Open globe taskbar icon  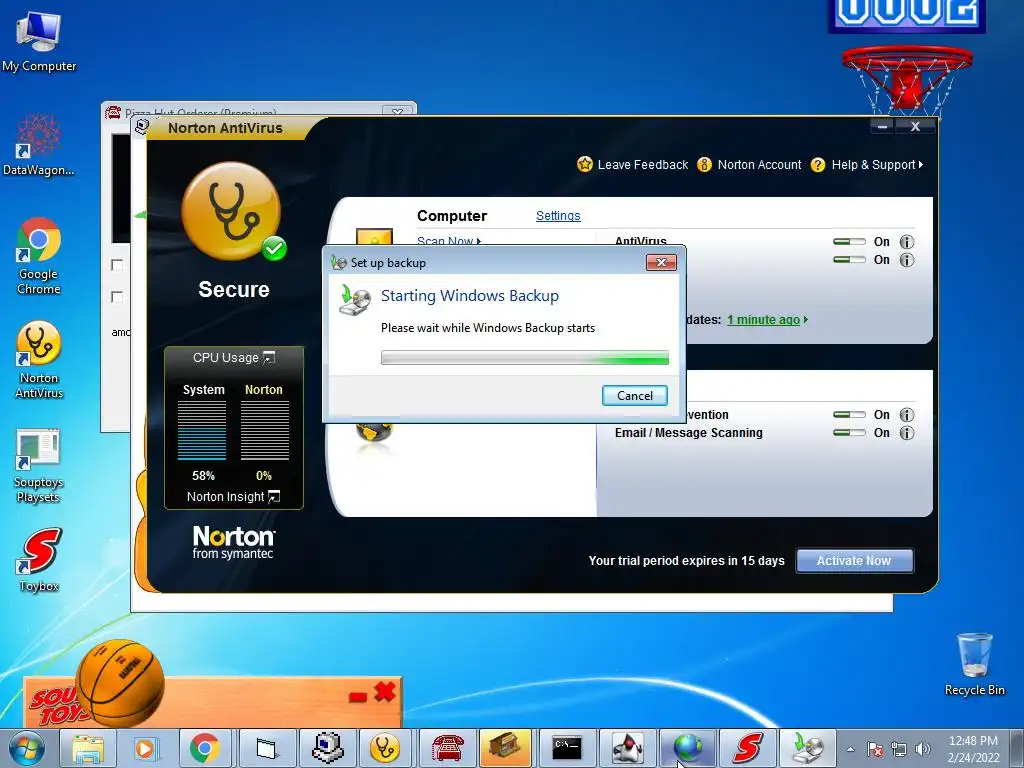click(688, 748)
